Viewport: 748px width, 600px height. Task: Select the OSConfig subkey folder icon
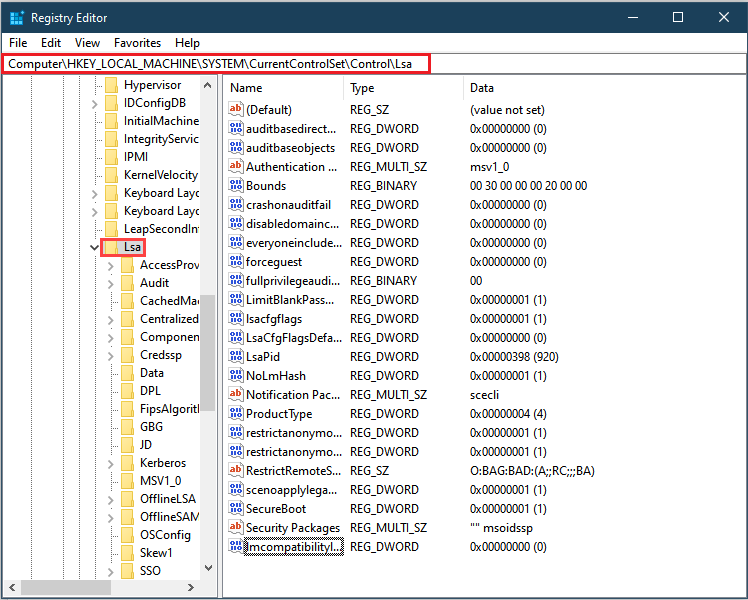pos(127,535)
